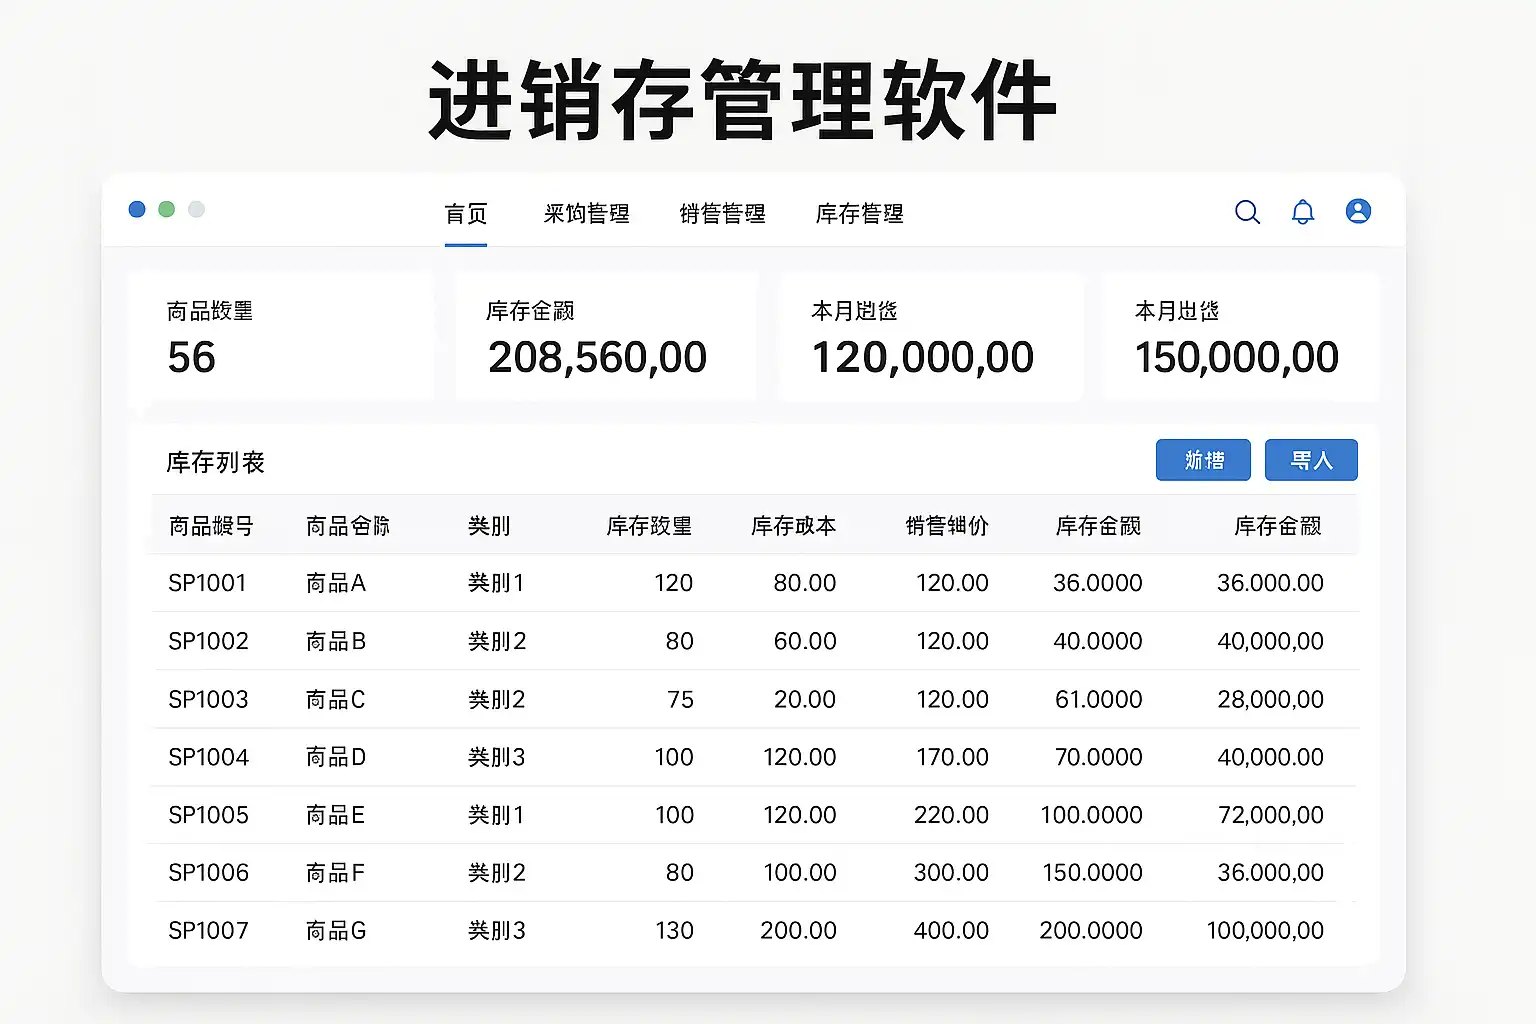
Task: Open the user profile avatar icon
Action: click(x=1358, y=211)
